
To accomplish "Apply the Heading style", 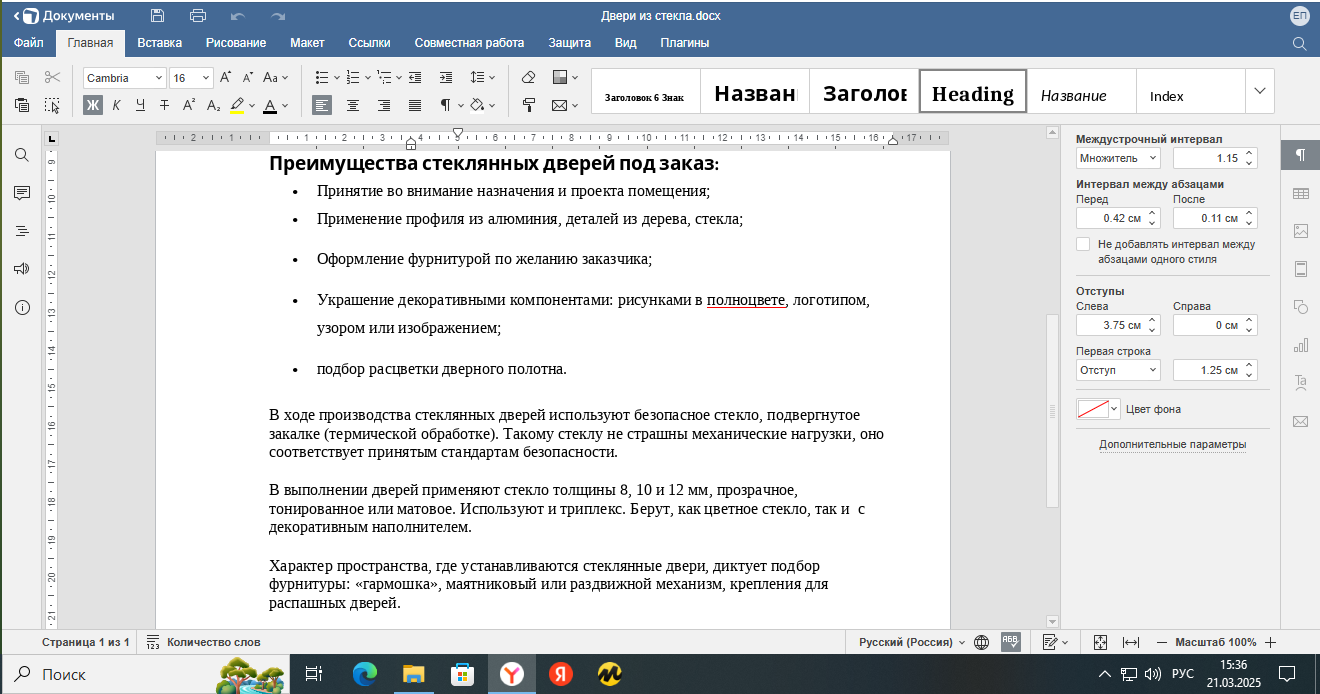I will click(x=973, y=91).
